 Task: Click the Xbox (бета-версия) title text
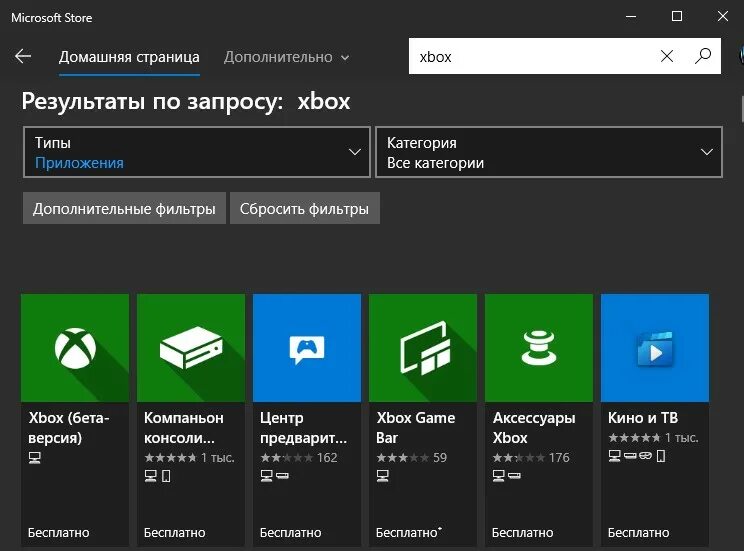point(69,428)
